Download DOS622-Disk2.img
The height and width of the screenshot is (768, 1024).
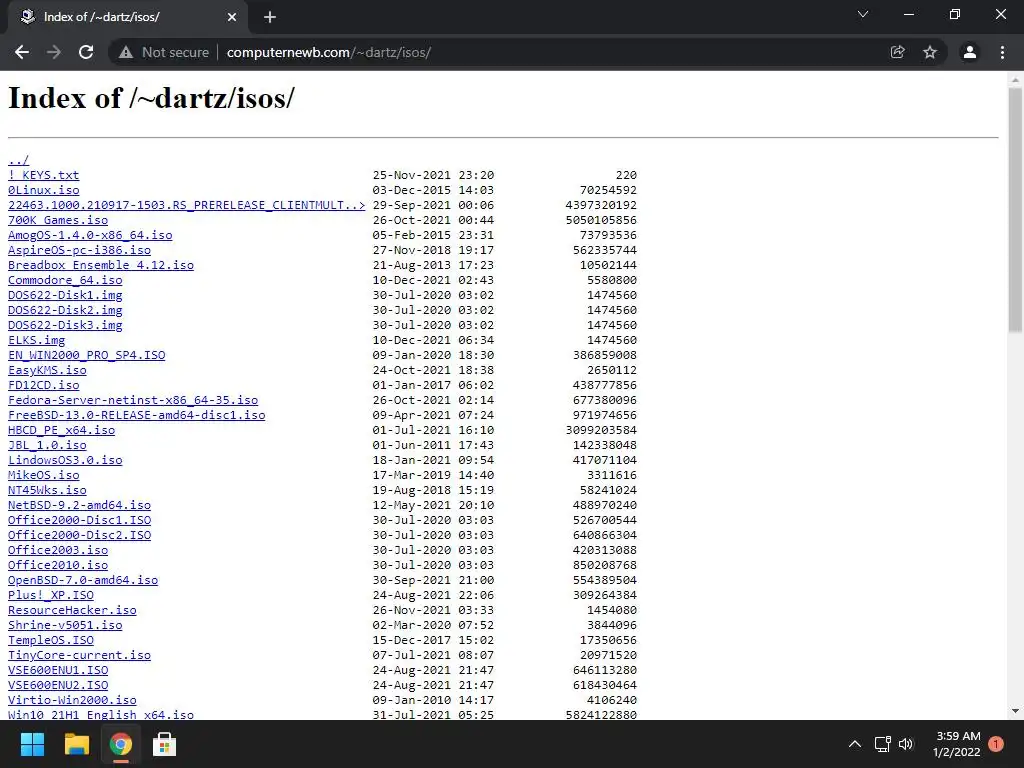65,310
